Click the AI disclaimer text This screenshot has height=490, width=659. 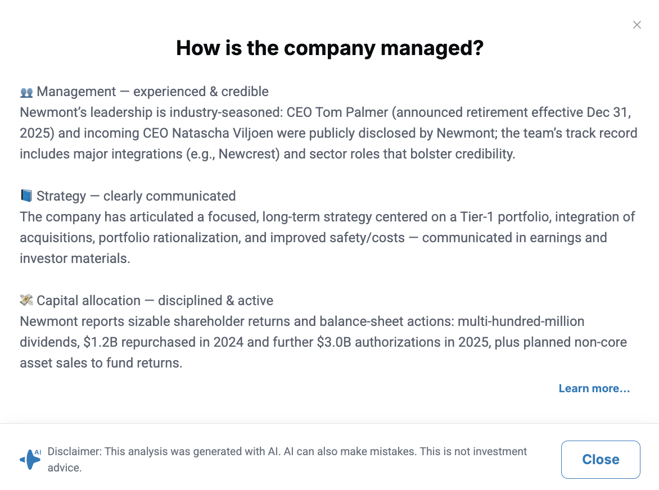(x=287, y=459)
